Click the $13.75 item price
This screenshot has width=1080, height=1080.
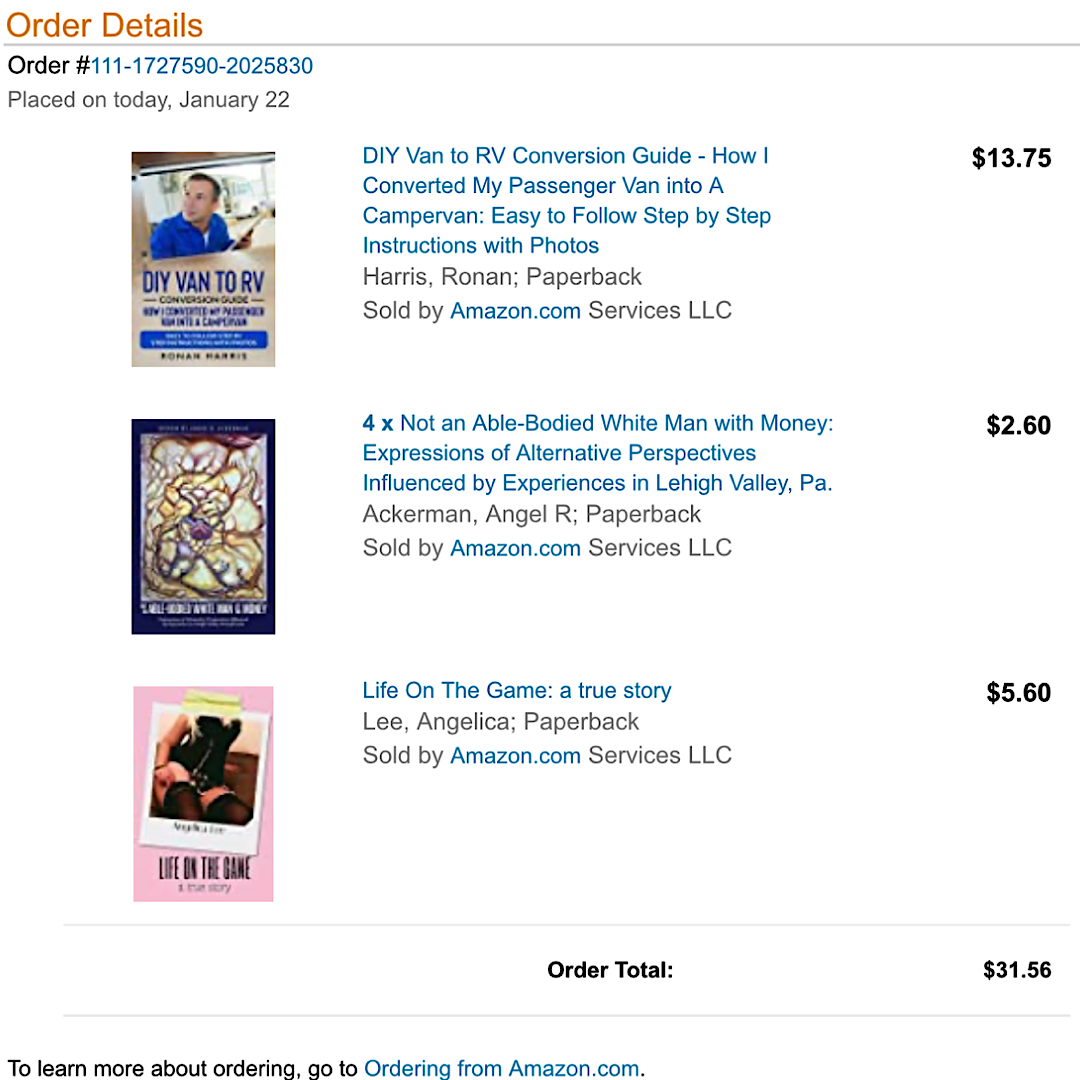point(1011,158)
